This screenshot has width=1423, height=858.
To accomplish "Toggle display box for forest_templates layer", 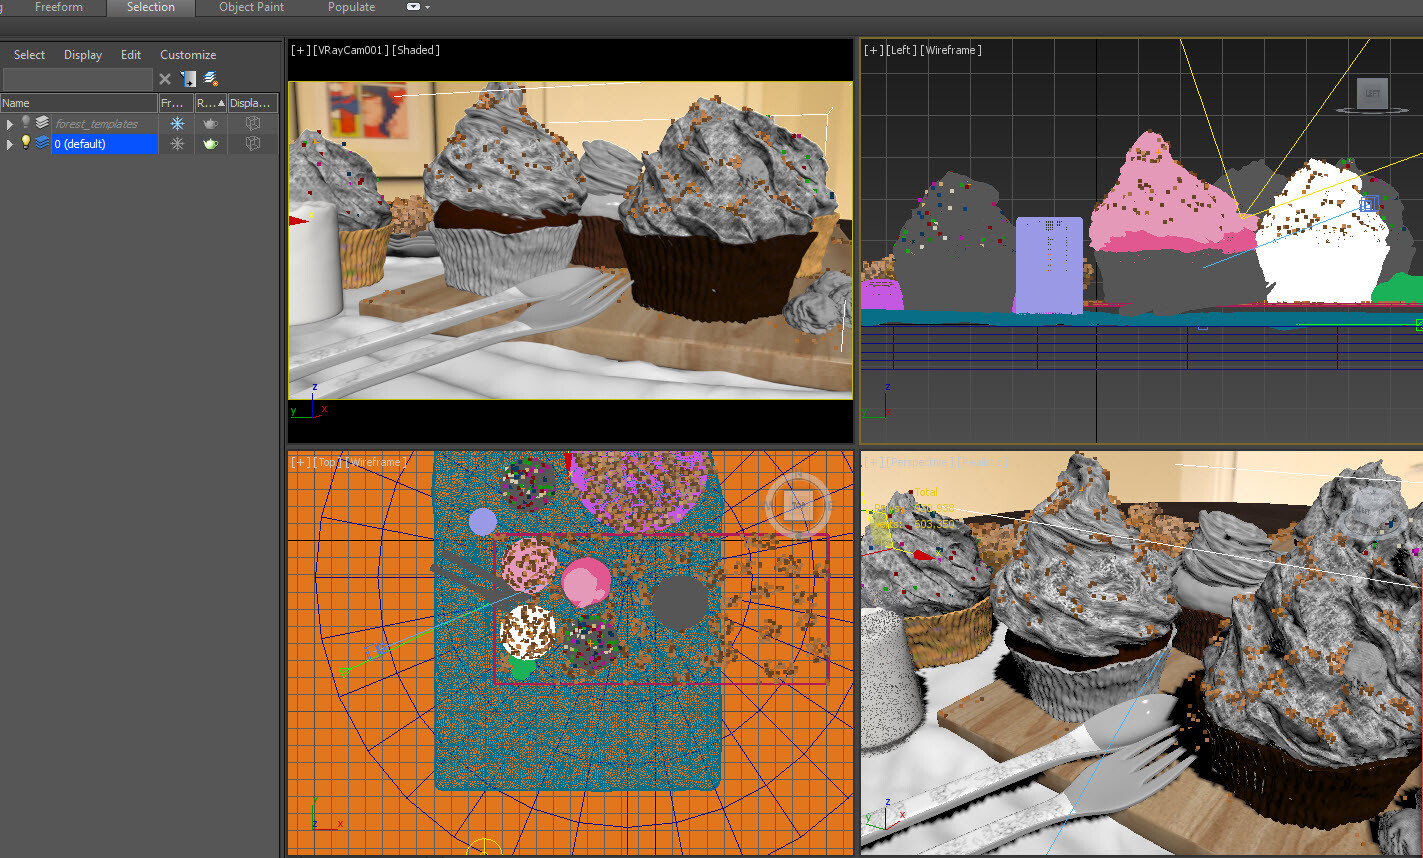I will [253, 123].
